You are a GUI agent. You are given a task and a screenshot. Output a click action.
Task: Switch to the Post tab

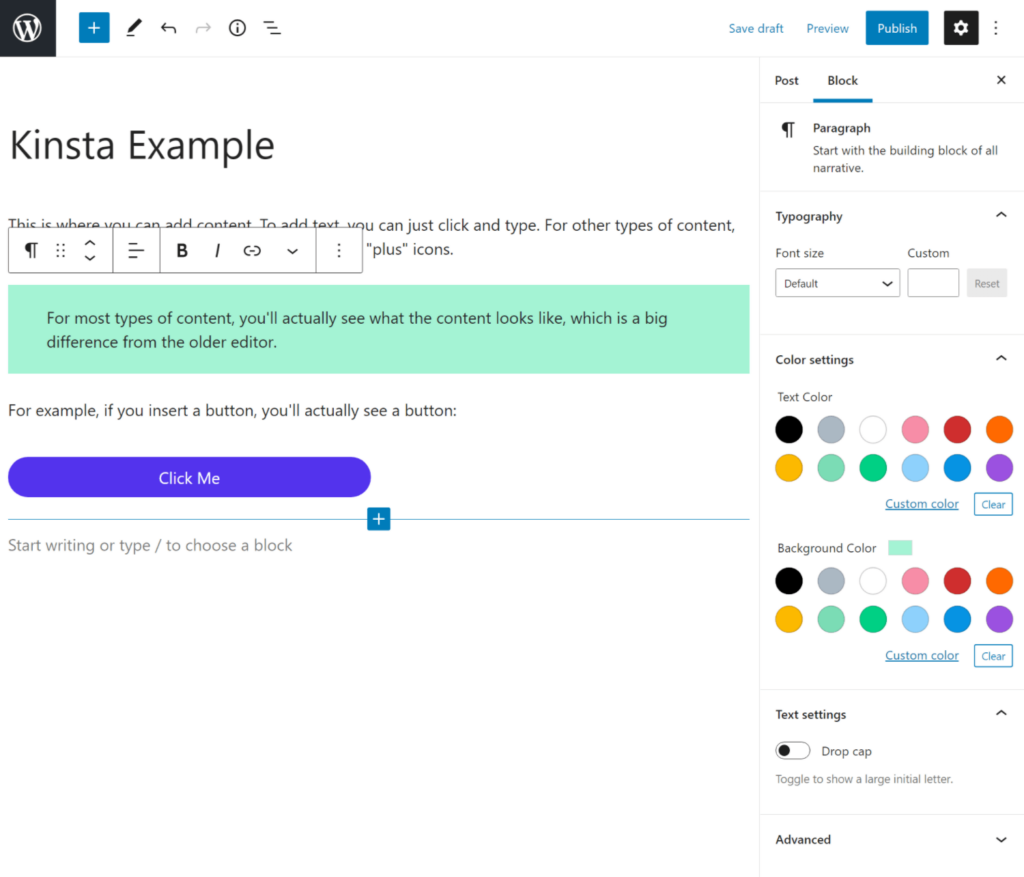[x=787, y=80]
